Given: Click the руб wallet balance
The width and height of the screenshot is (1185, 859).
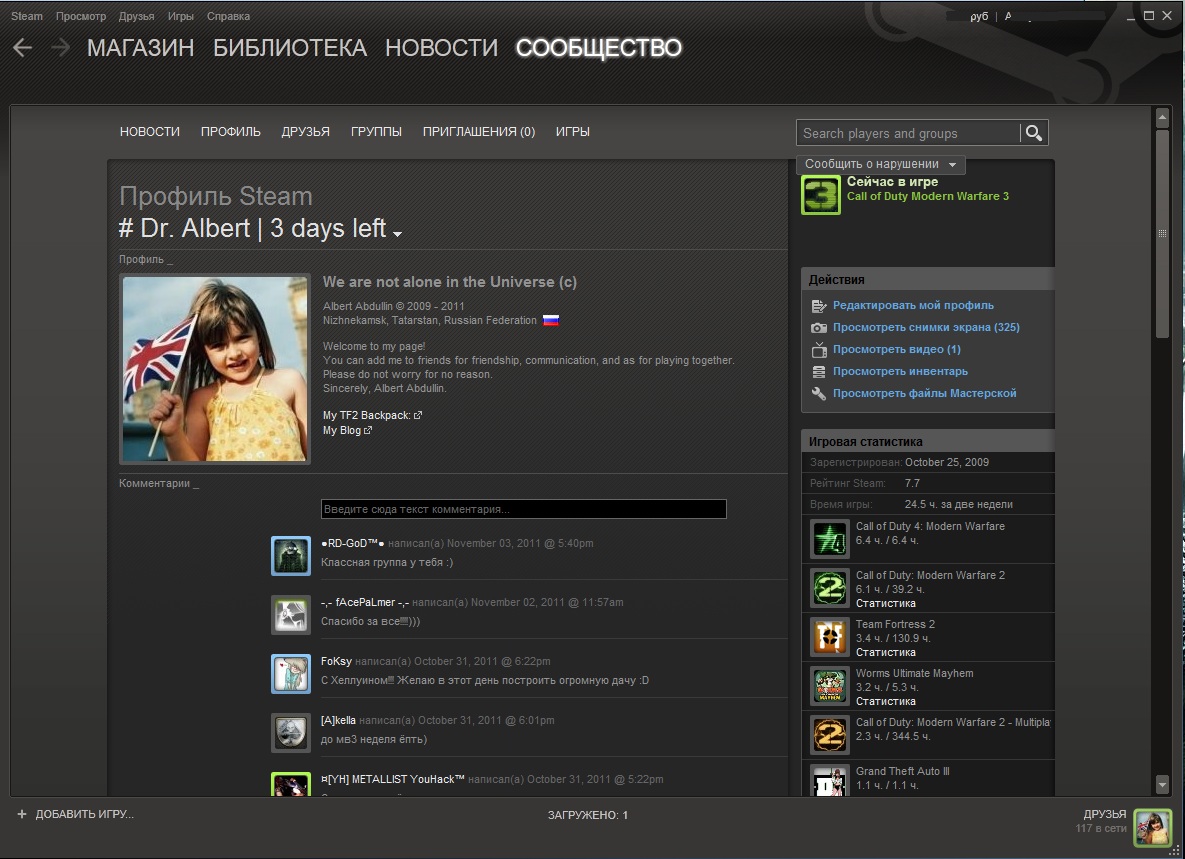Looking at the screenshot, I should point(979,16).
